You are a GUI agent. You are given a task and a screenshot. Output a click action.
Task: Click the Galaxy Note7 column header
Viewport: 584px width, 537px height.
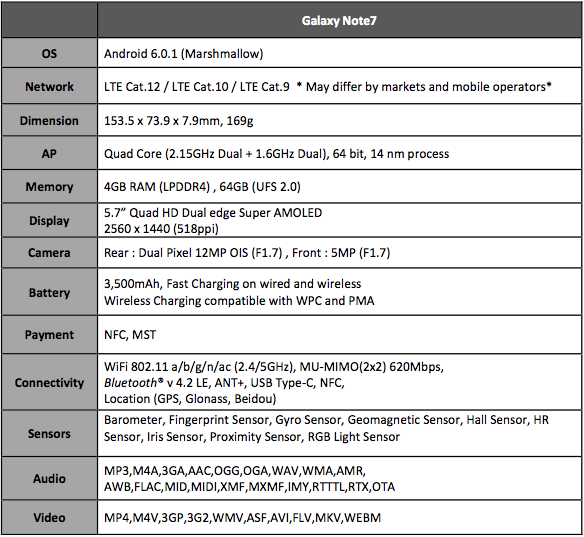click(x=339, y=20)
